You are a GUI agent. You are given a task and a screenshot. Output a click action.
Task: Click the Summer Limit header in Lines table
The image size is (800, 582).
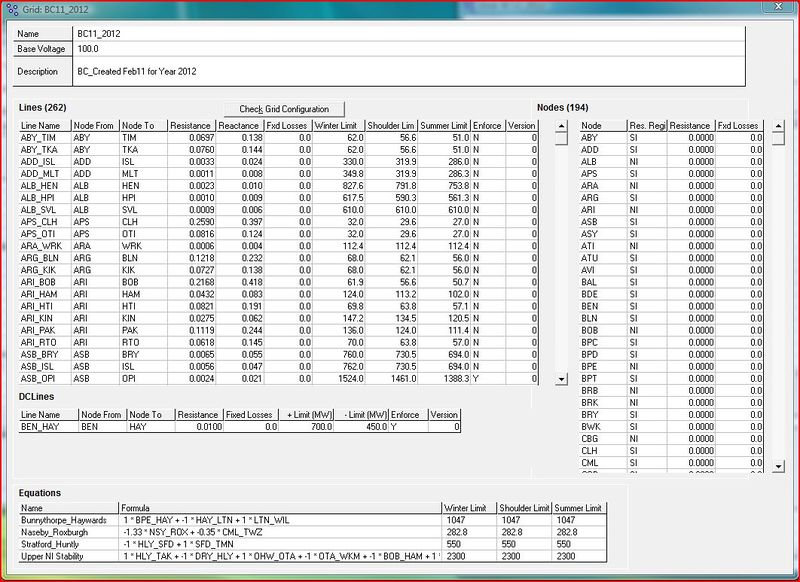(444, 125)
